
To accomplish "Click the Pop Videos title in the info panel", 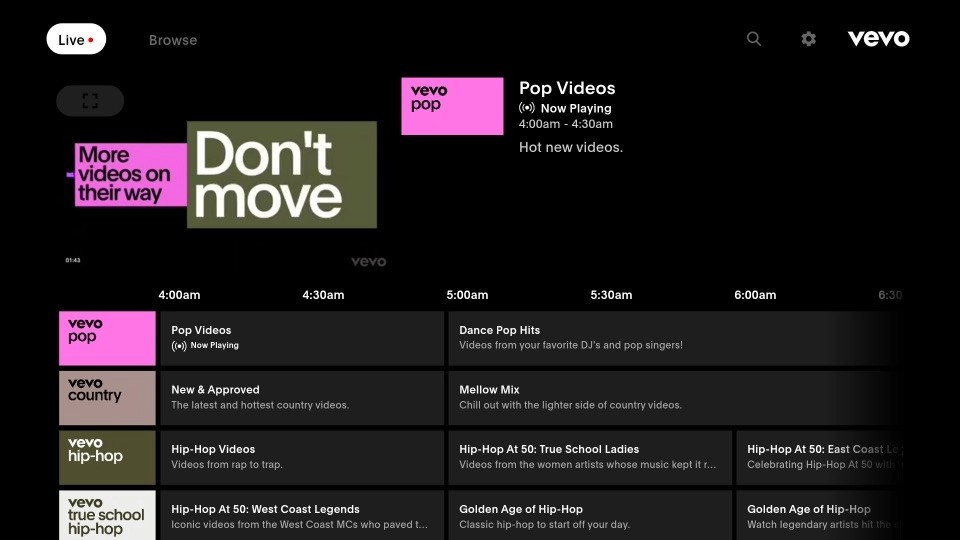I will click(567, 88).
